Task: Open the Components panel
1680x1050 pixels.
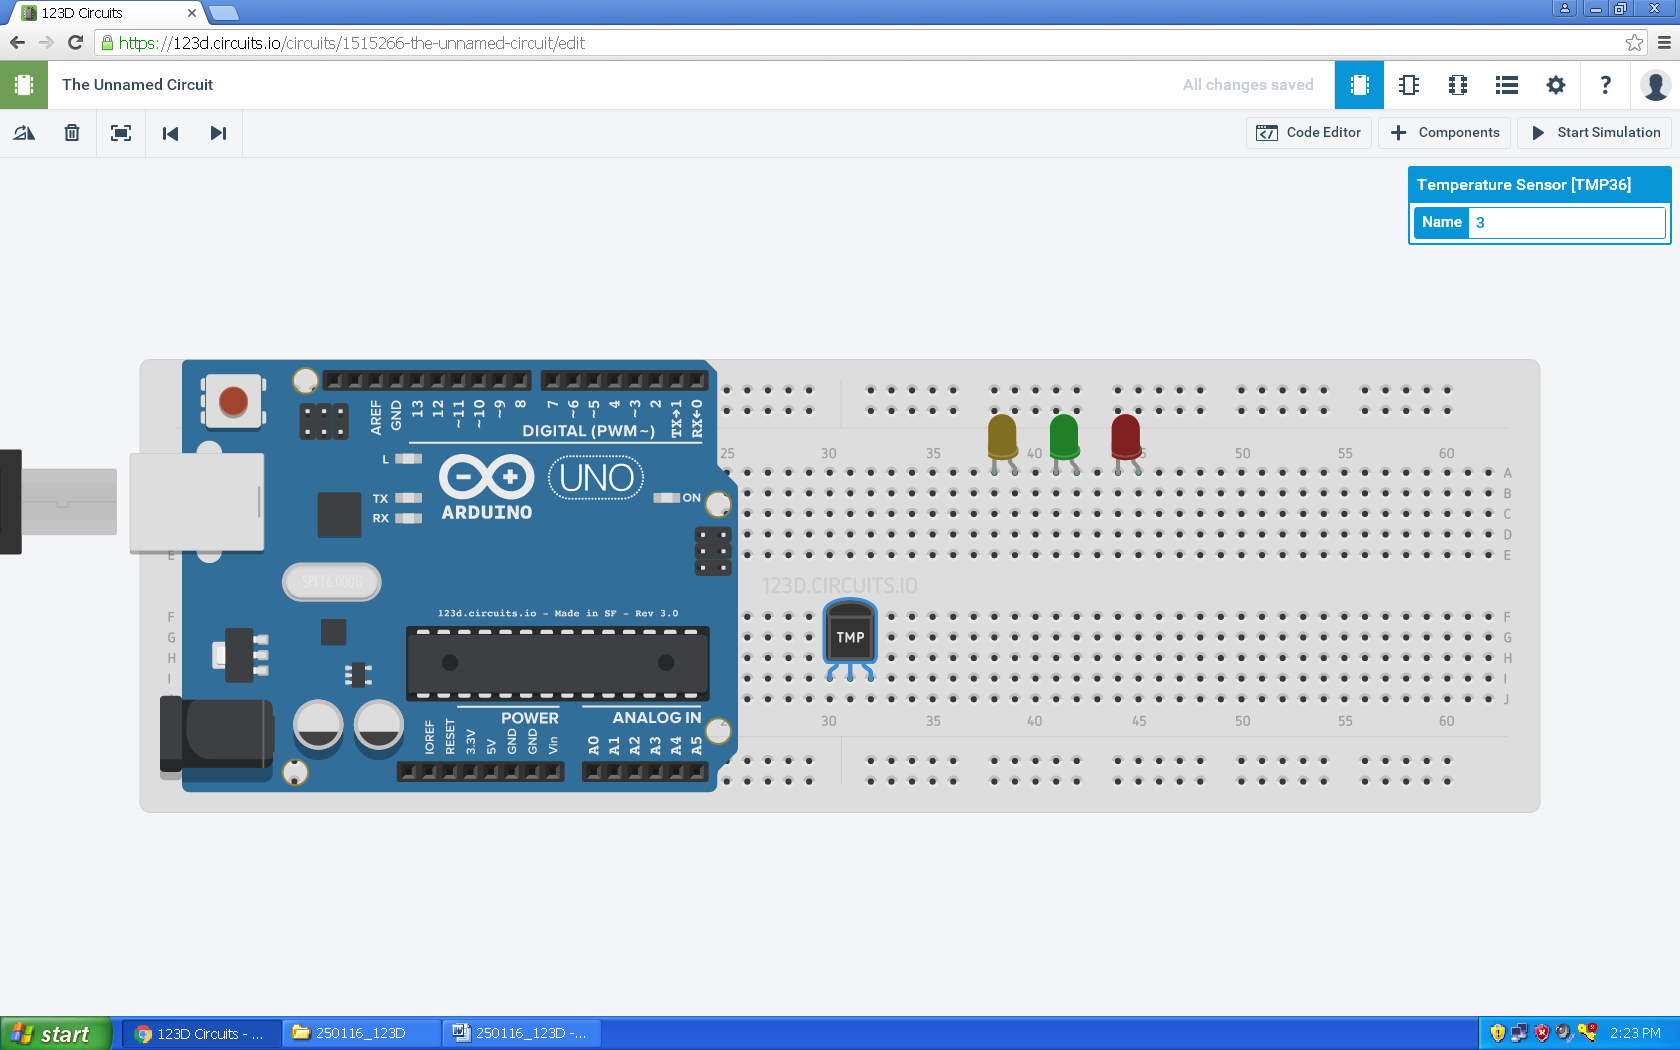Action: (x=1445, y=133)
